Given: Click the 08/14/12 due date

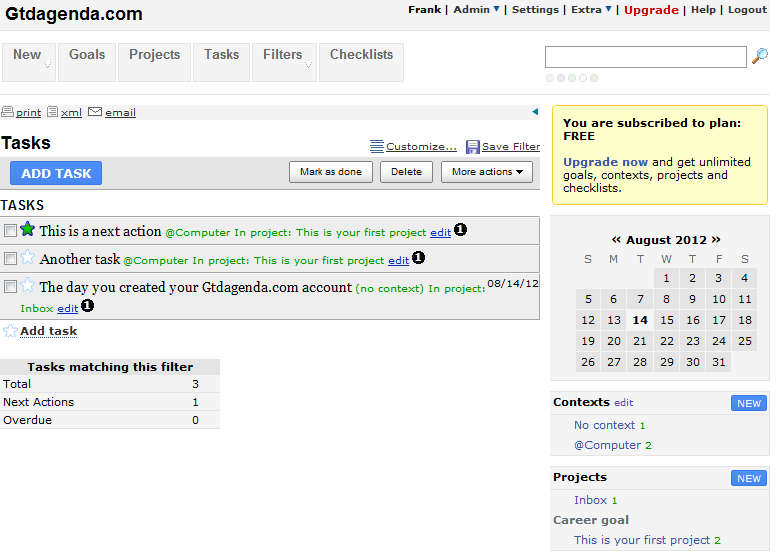Looking at the screenshot, I should click(513, 283).
